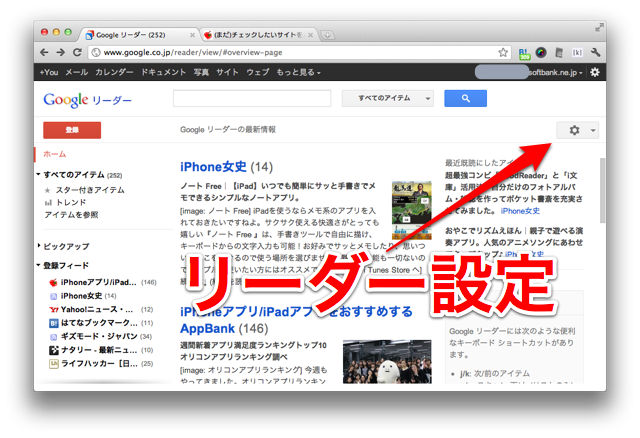Click the red 登録 subscribe button
Image resolution: width=640 pixels, height=438 pixels.
pos(72,130)
